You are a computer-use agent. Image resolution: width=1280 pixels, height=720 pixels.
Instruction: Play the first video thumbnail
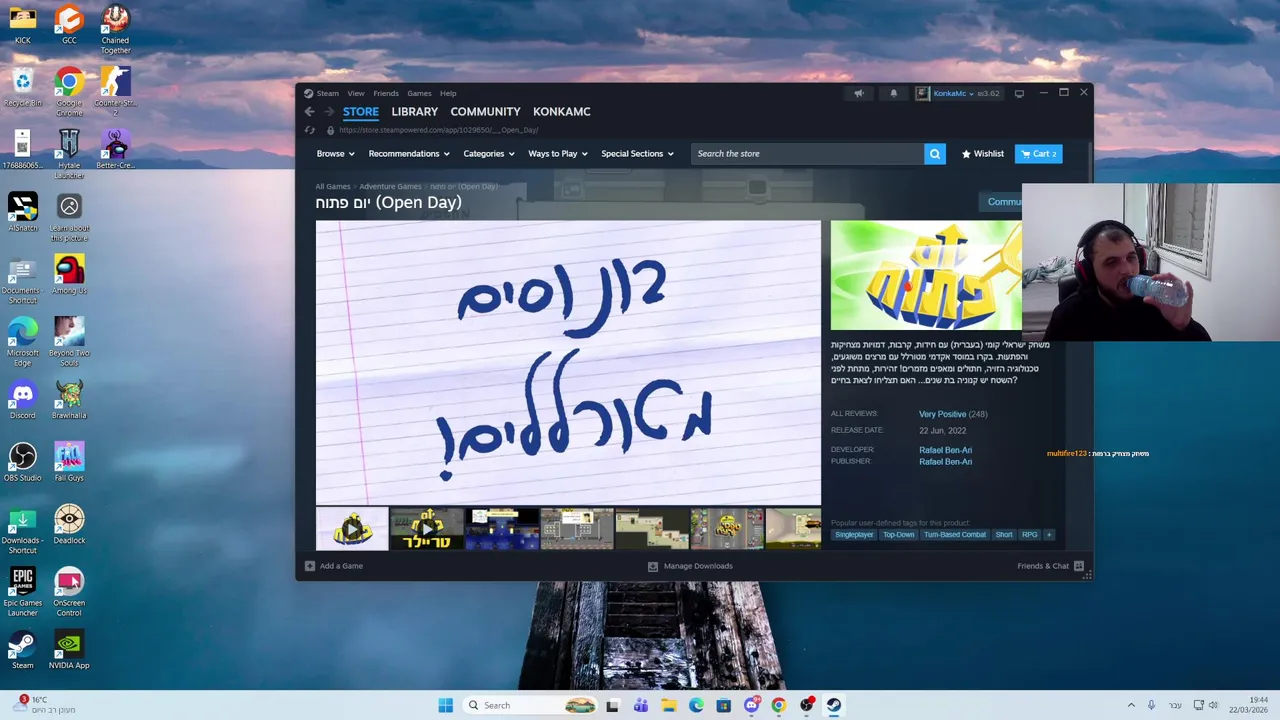[352, 529]
